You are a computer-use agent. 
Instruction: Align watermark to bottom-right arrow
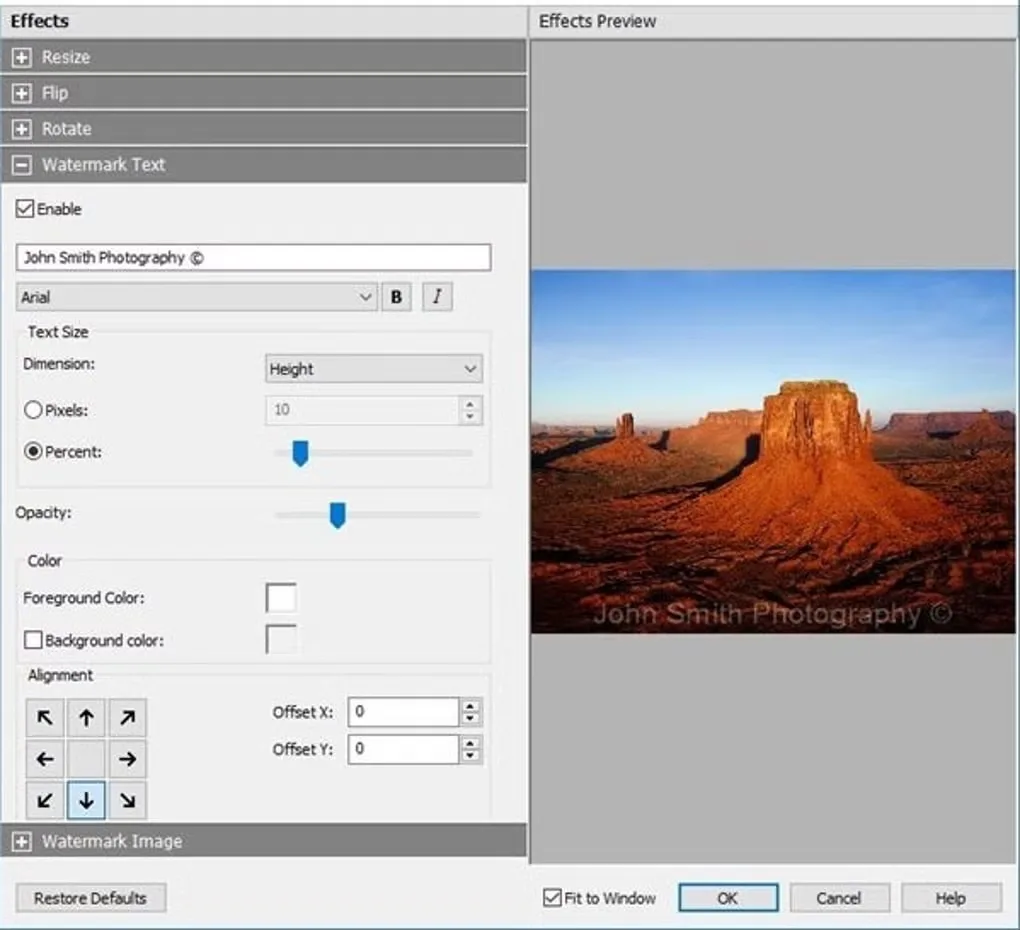128,801
